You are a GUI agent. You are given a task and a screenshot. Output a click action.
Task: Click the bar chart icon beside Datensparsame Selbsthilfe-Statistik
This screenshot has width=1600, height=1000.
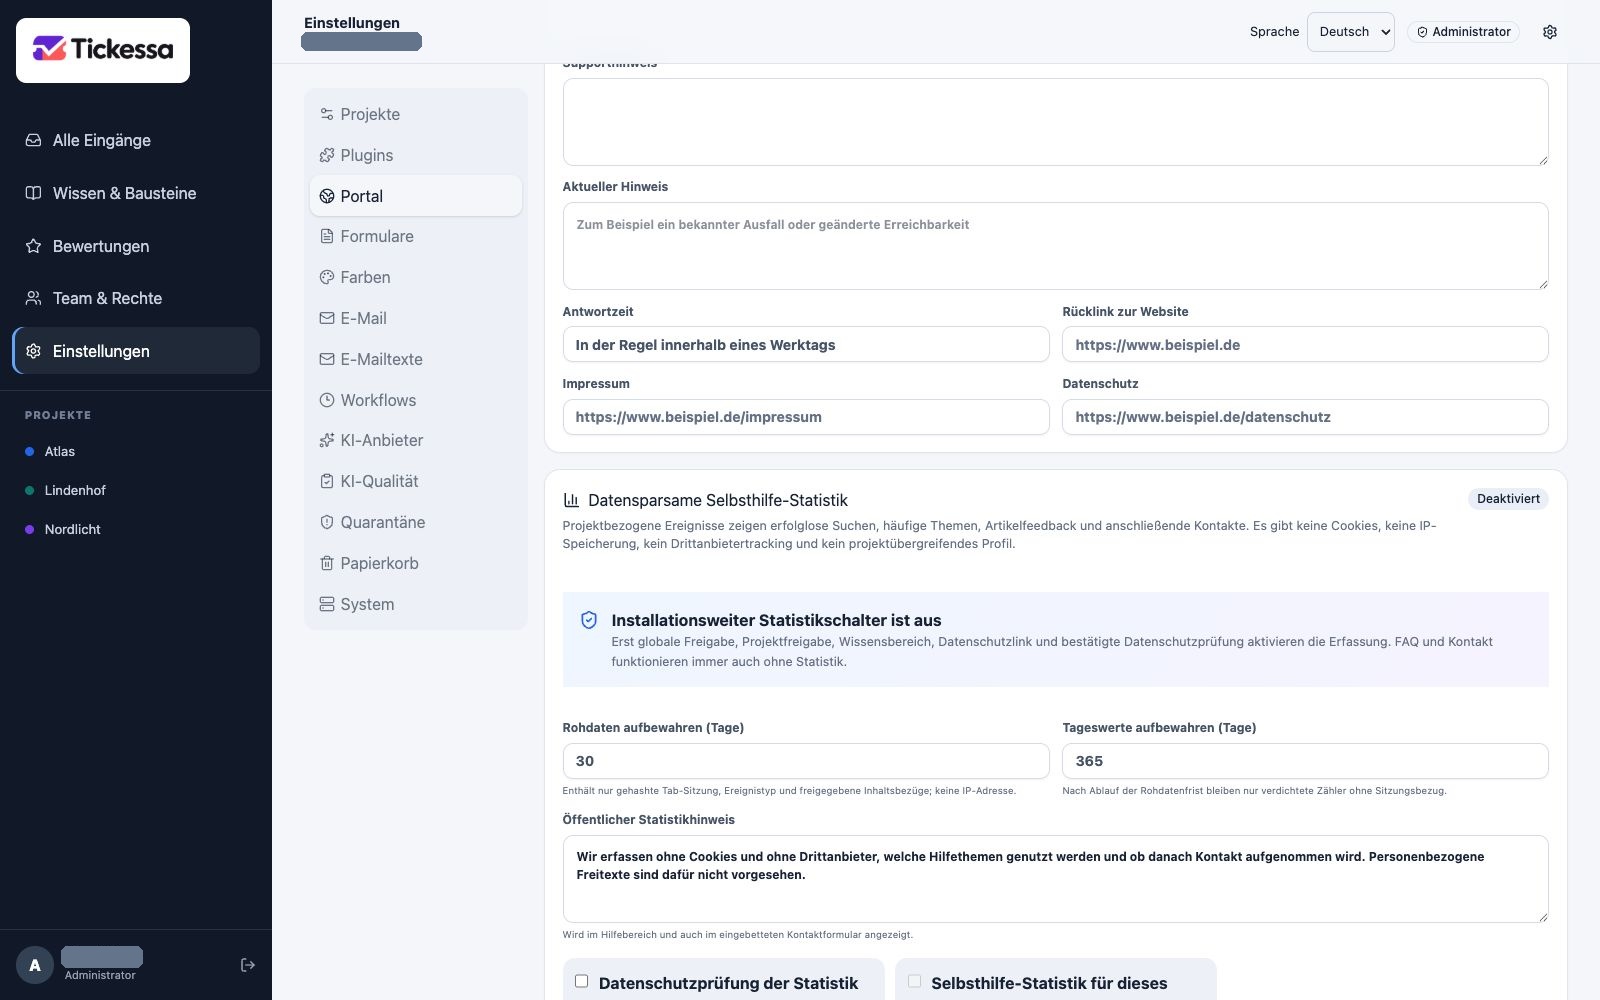point(571,500)
